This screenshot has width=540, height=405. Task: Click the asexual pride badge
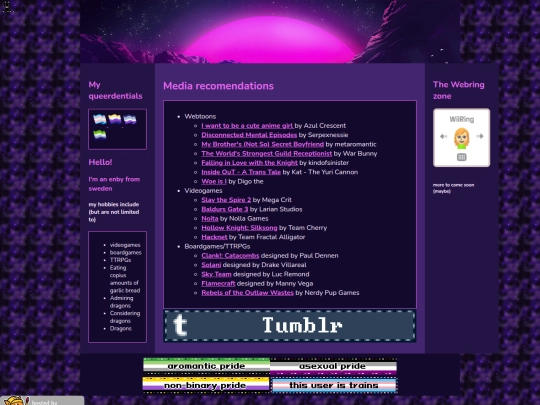click(x=333, y=366)
